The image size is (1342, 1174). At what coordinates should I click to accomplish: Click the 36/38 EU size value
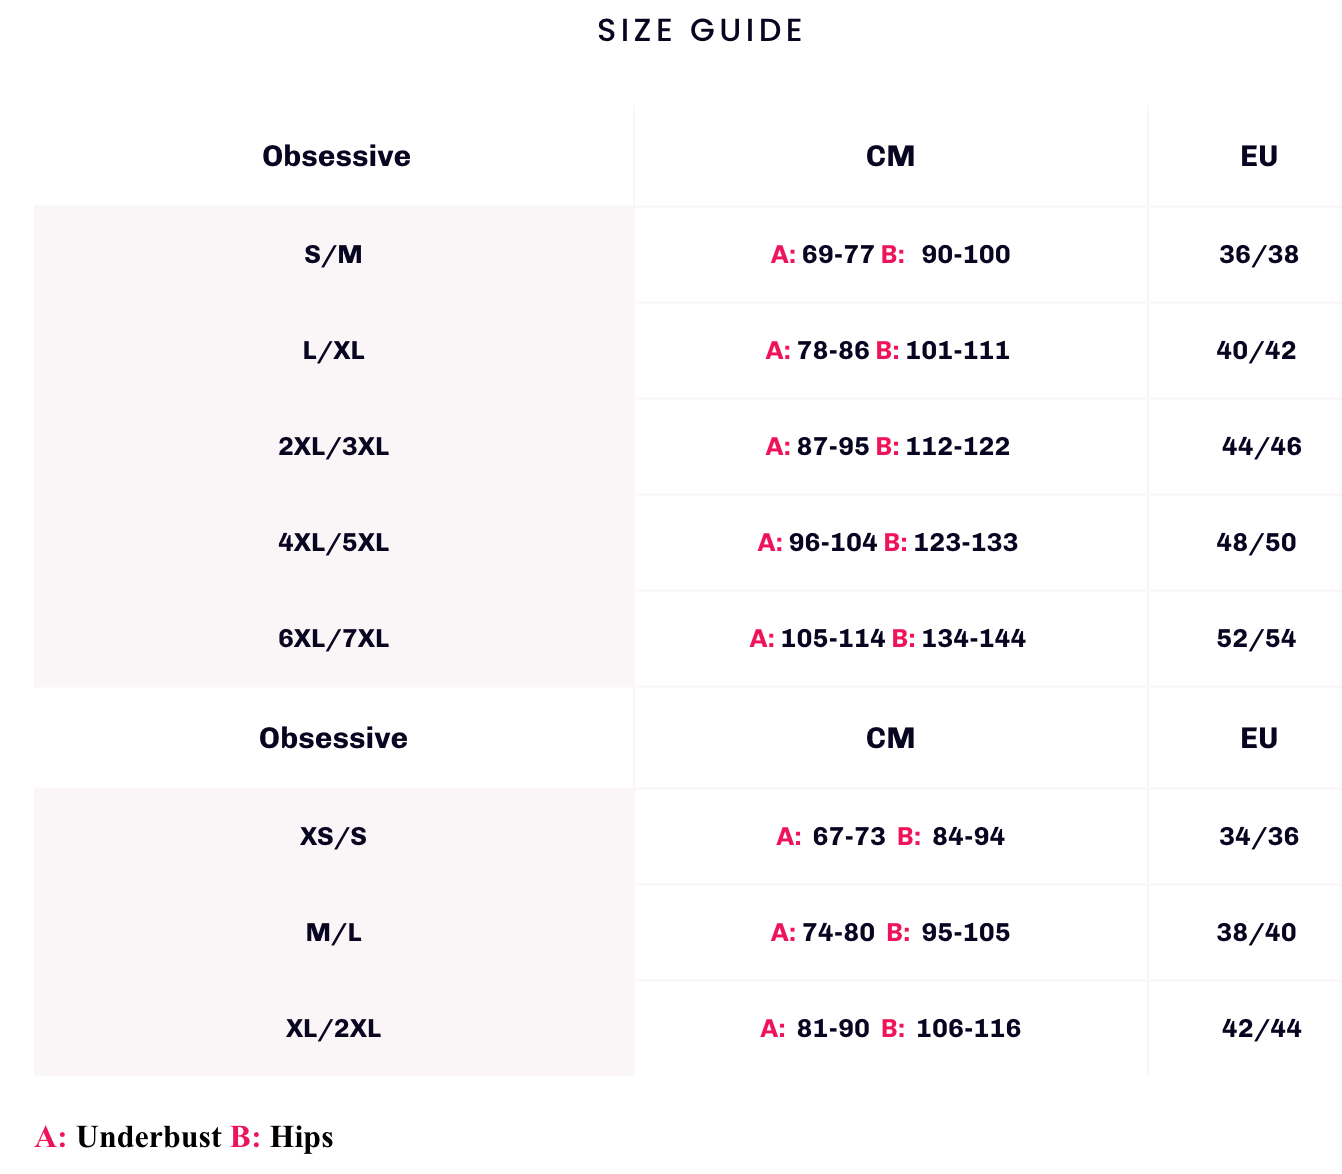pos(1258,255)
